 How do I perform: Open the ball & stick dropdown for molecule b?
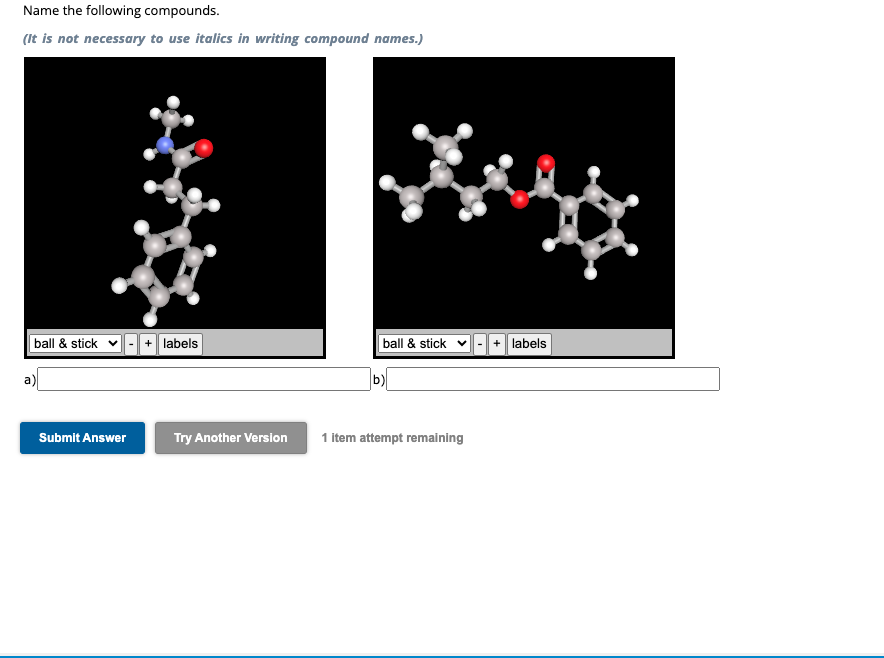tap(422, 343)
